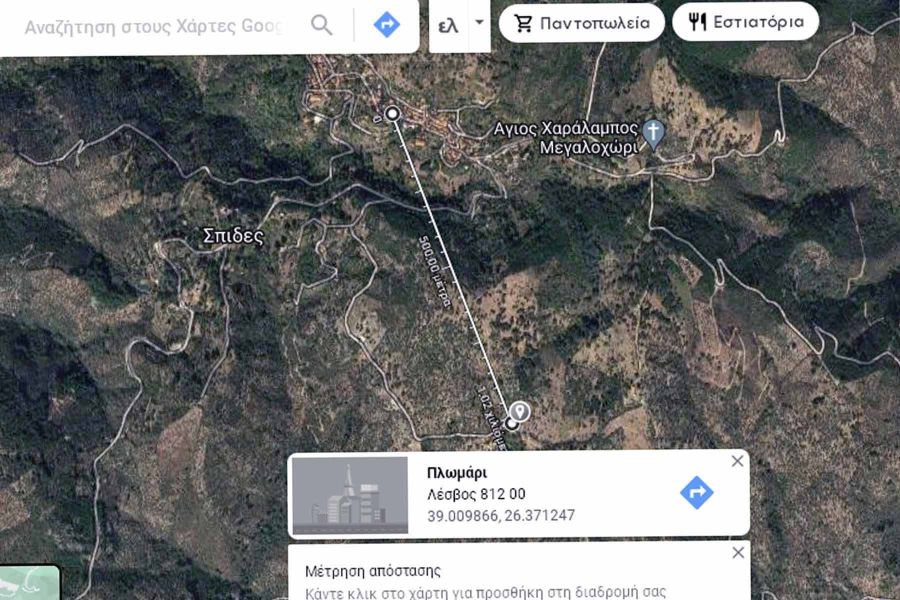This screenshot has width=900, height=600.
Task: Click the Σπιδες place label
Action: [233, 236]
